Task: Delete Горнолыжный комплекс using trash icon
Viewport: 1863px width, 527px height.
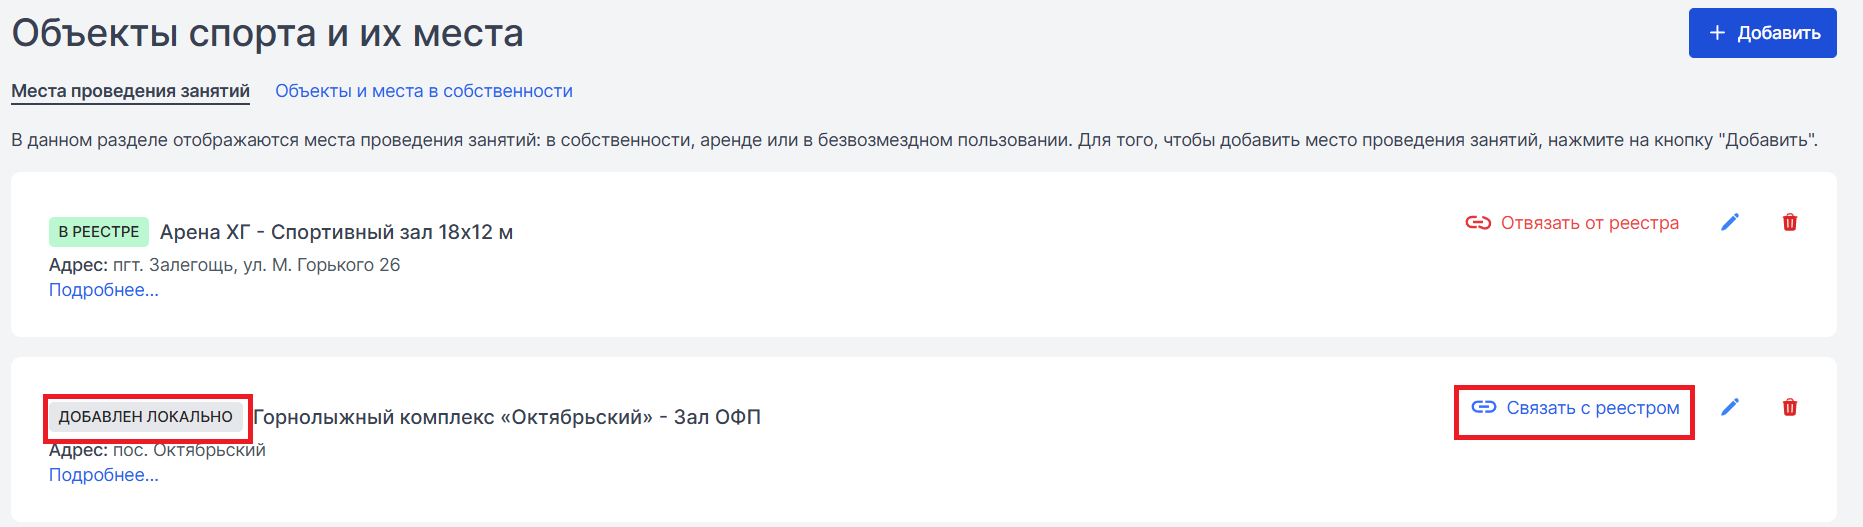Action: tap(1790, 407)
